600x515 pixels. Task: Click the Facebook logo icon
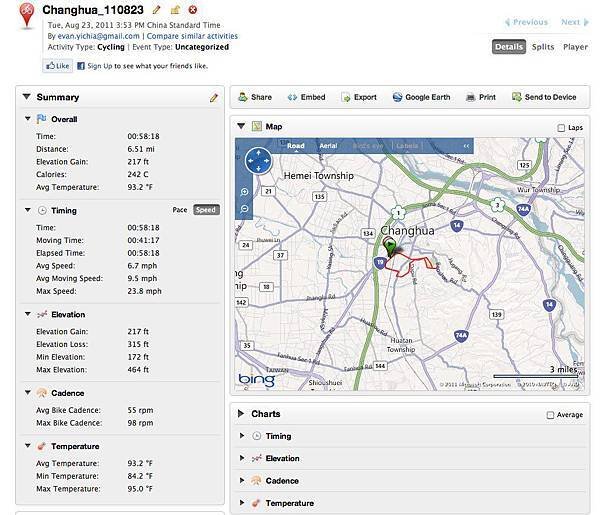coord(81,66)
